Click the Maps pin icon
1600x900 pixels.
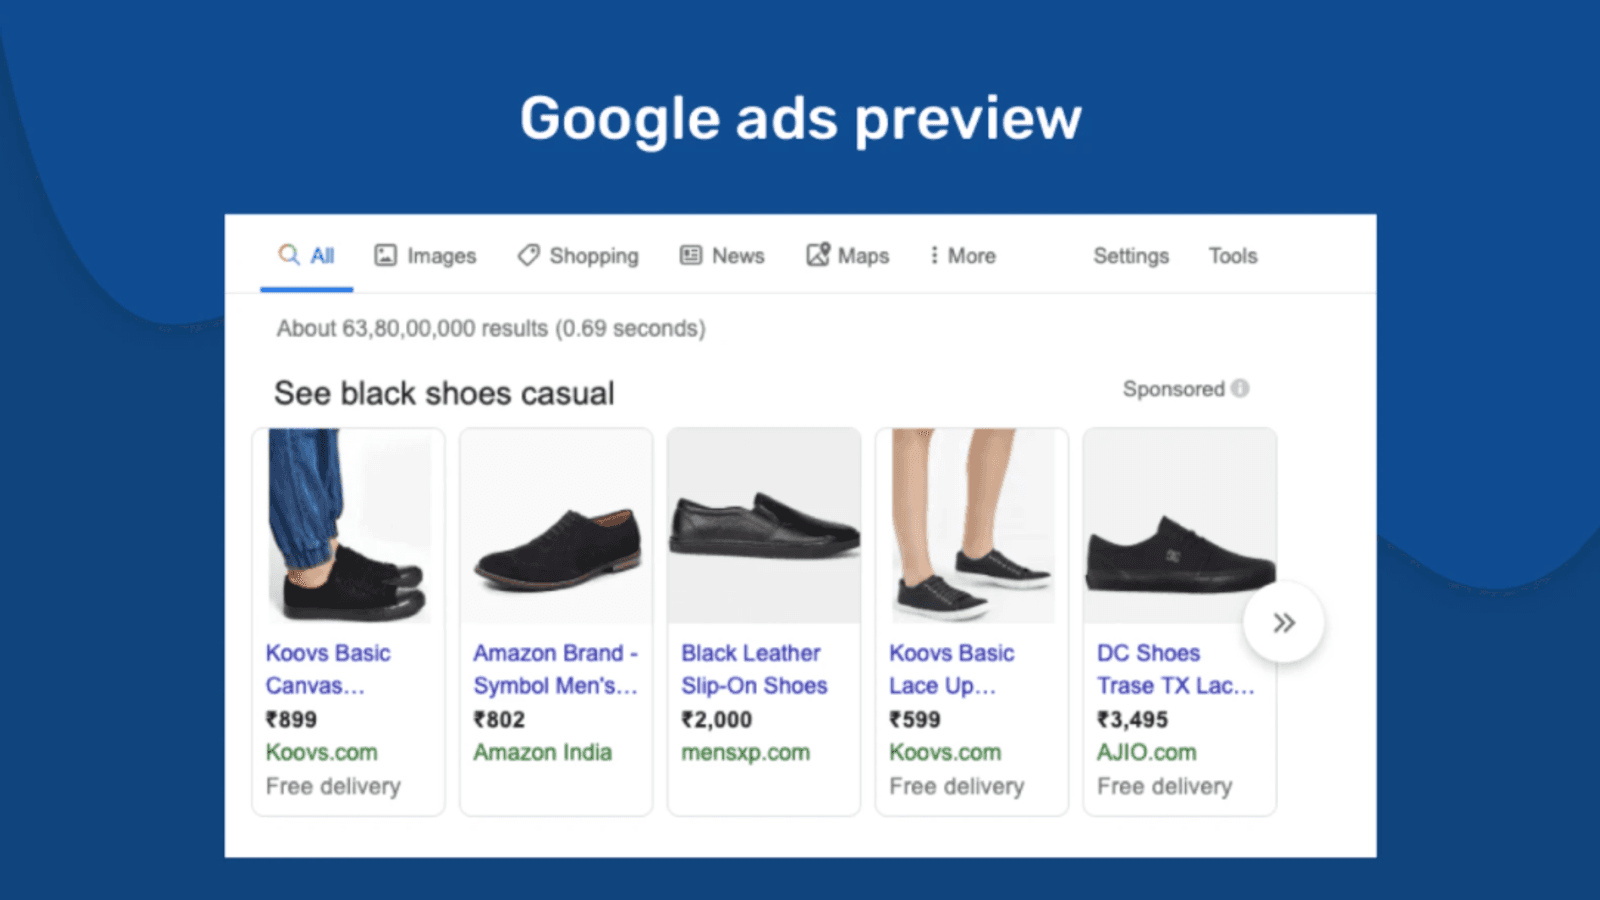(x=817, y=255)
